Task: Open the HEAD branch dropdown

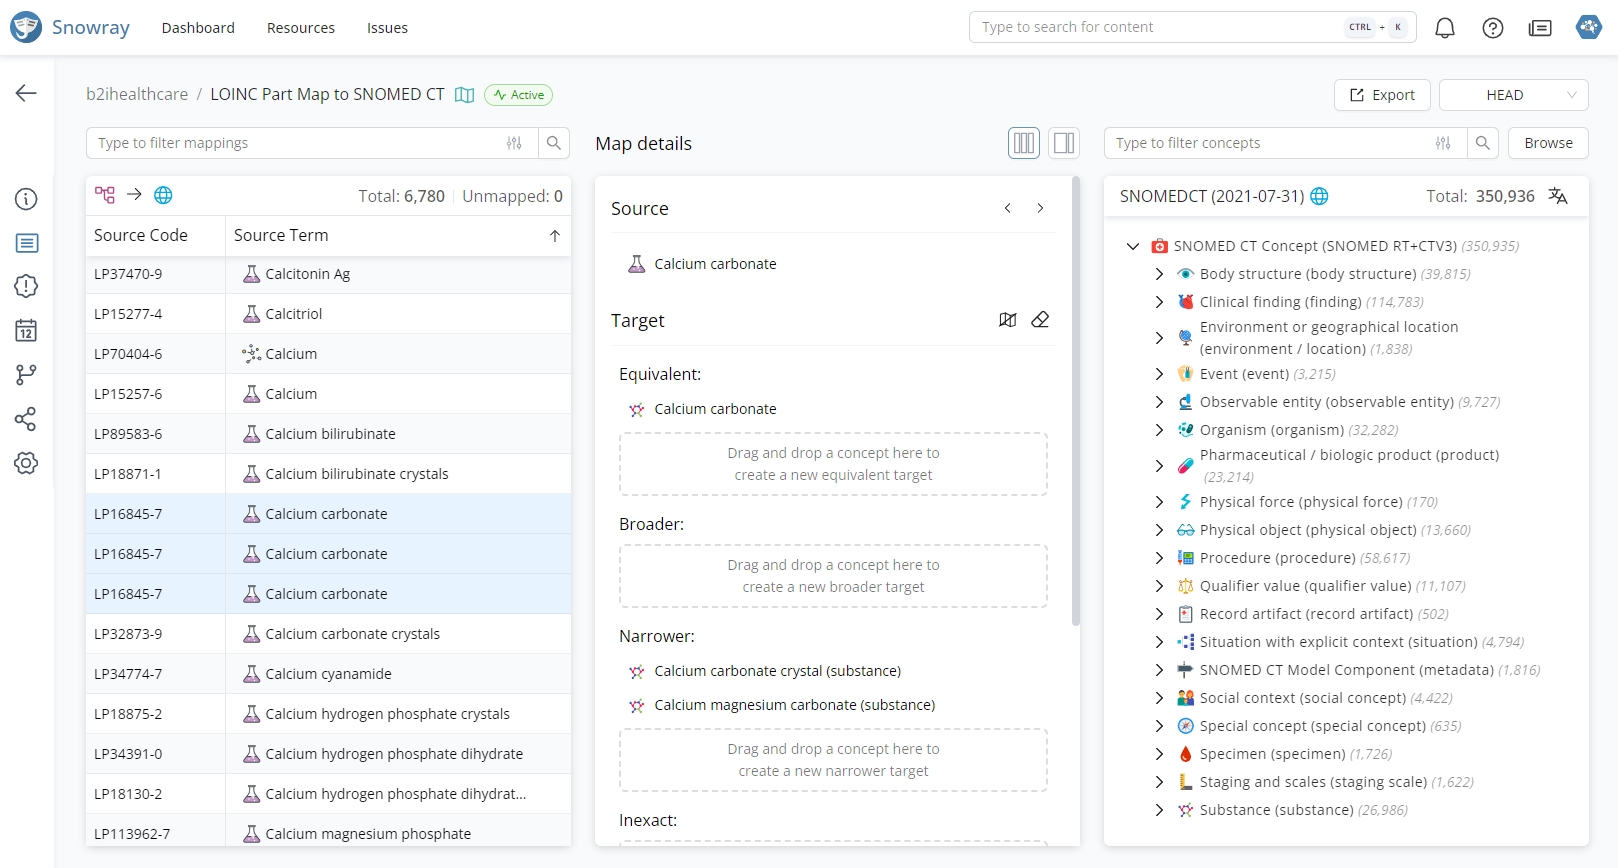Action: (1513, 95)
